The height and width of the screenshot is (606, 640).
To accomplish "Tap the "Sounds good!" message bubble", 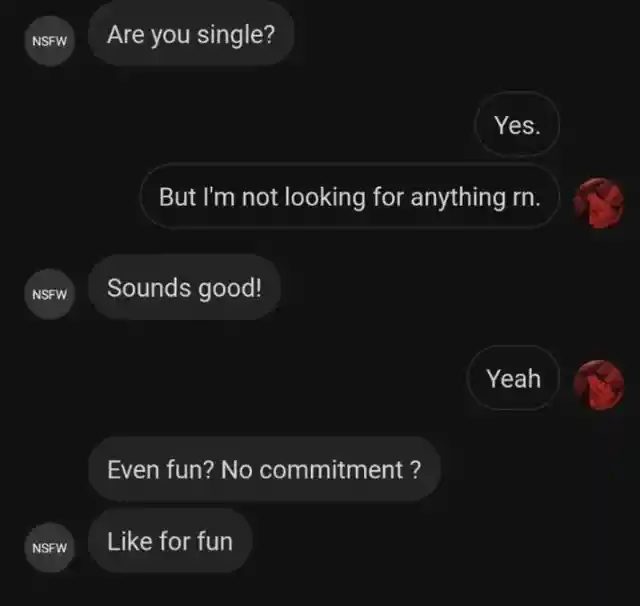I will point(184,287).
